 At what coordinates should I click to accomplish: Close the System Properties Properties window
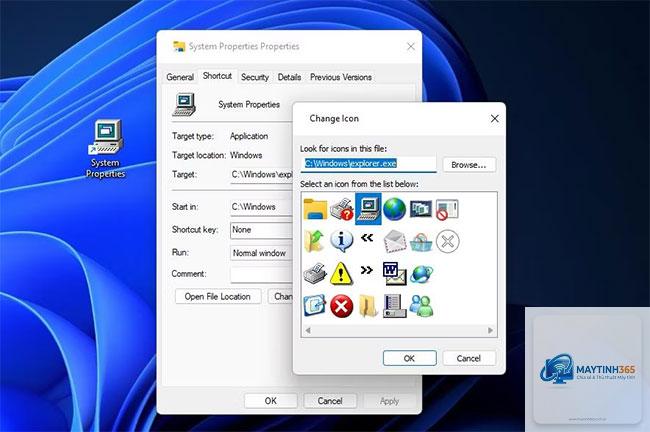coord(410,46)
